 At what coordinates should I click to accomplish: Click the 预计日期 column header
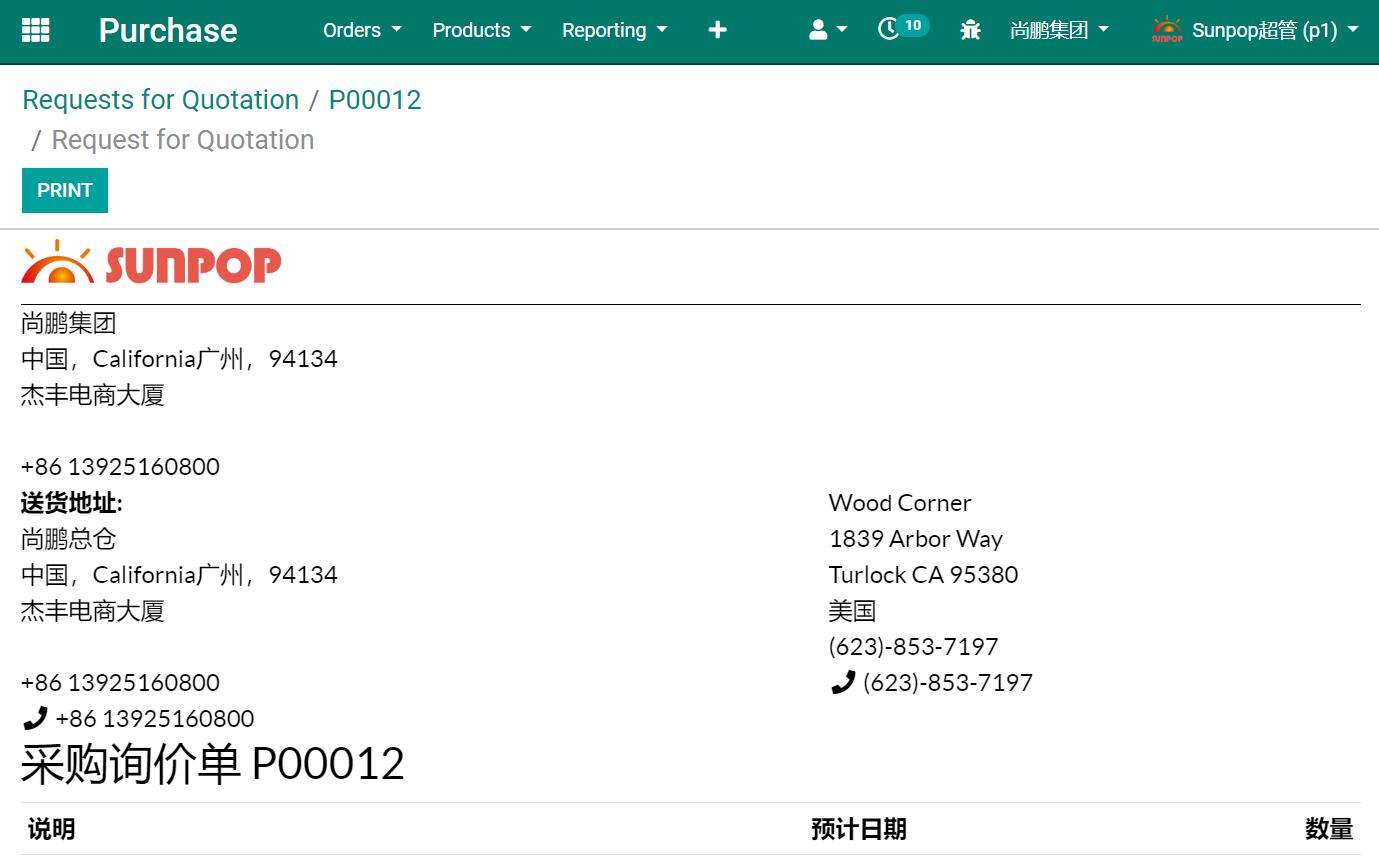click(859, 829)
